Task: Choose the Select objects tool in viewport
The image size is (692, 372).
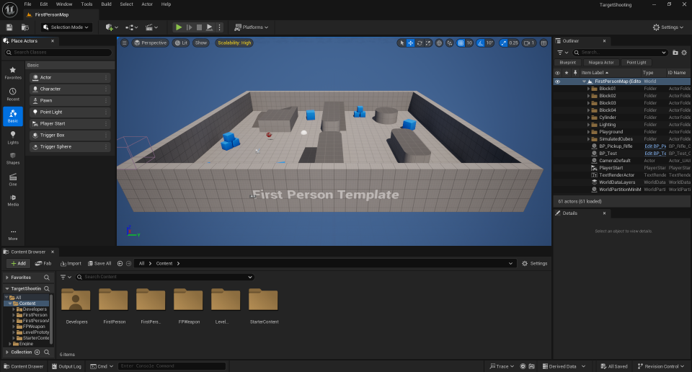Action: click(x=401, y=43)
